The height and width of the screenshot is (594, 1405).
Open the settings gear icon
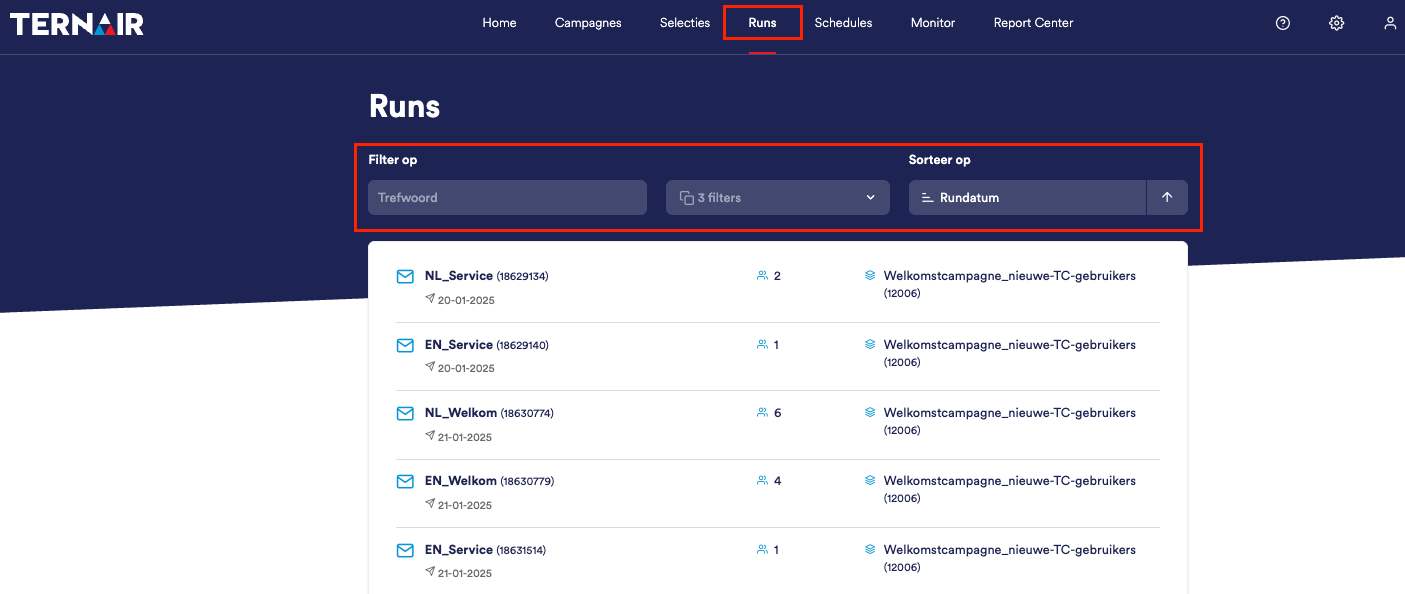(1336, 23)
